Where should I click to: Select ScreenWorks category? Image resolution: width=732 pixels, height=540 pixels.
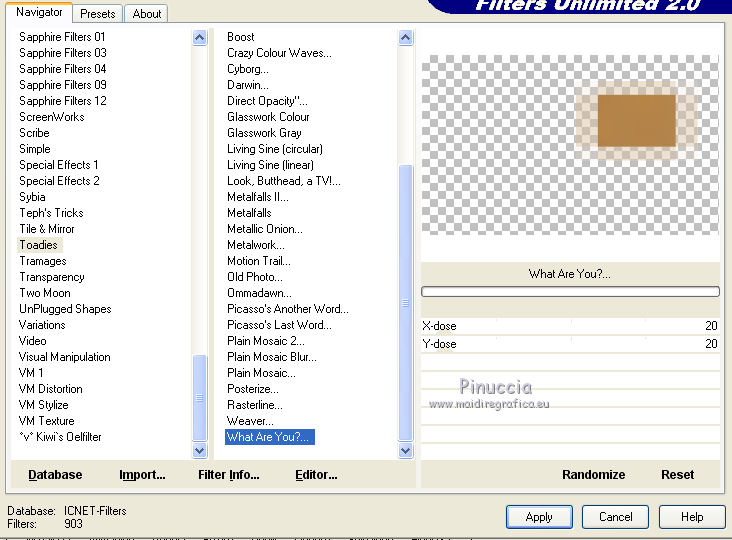[52, 117]
